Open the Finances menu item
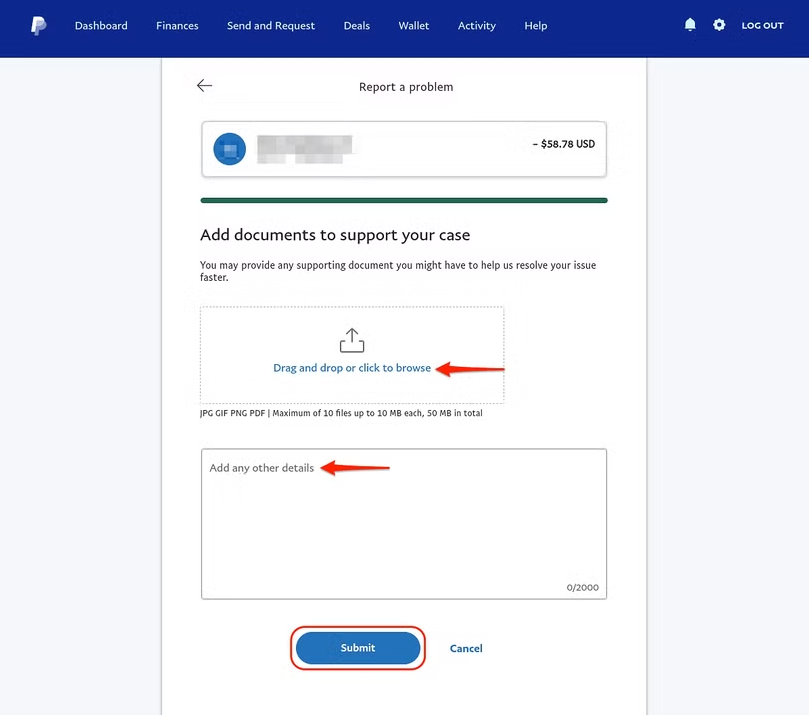The image size is (809, 715). pos(177,25)
